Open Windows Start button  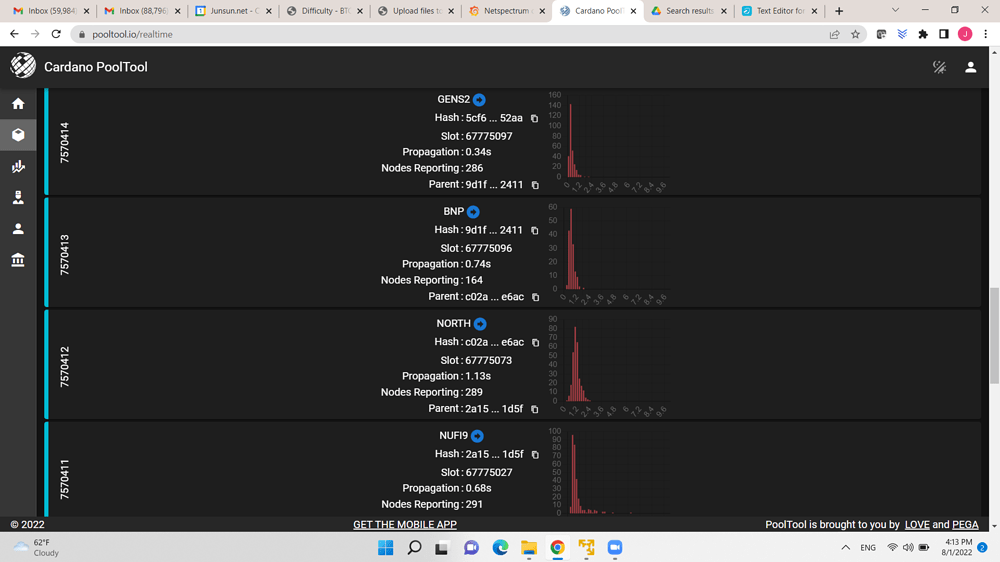point(386,547)
